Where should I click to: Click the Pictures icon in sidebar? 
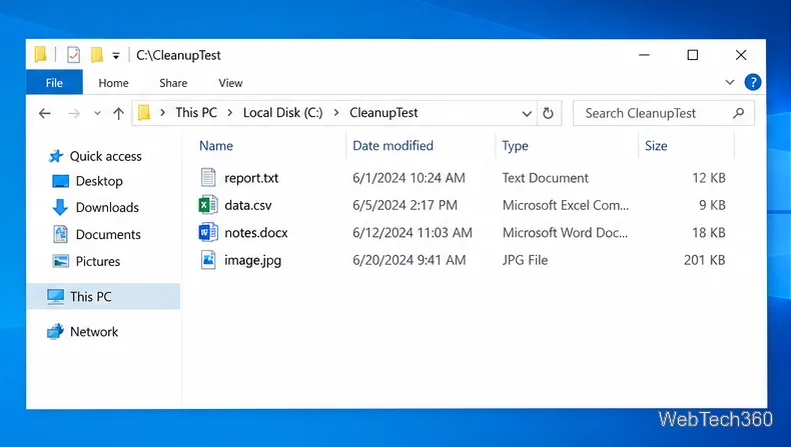click(x=61, y=261)
